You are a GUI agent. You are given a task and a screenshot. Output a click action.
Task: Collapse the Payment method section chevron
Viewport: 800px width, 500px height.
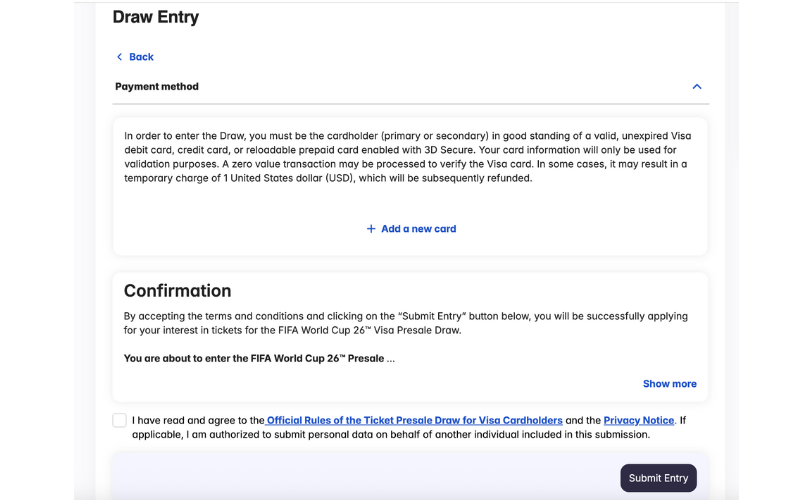click(696, 87)
